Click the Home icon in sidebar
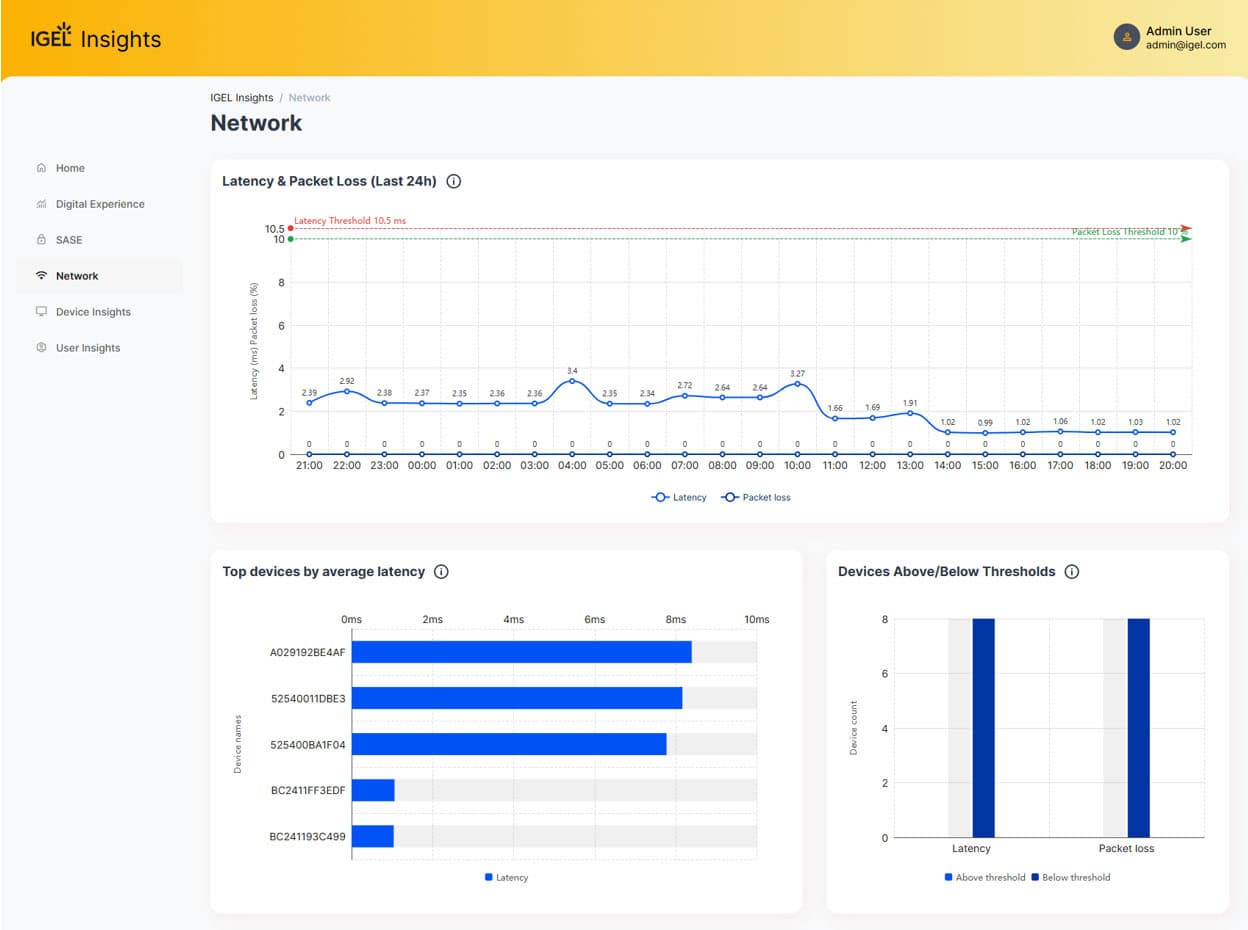The image size is (1248, 930). click(x=41, y=168)
